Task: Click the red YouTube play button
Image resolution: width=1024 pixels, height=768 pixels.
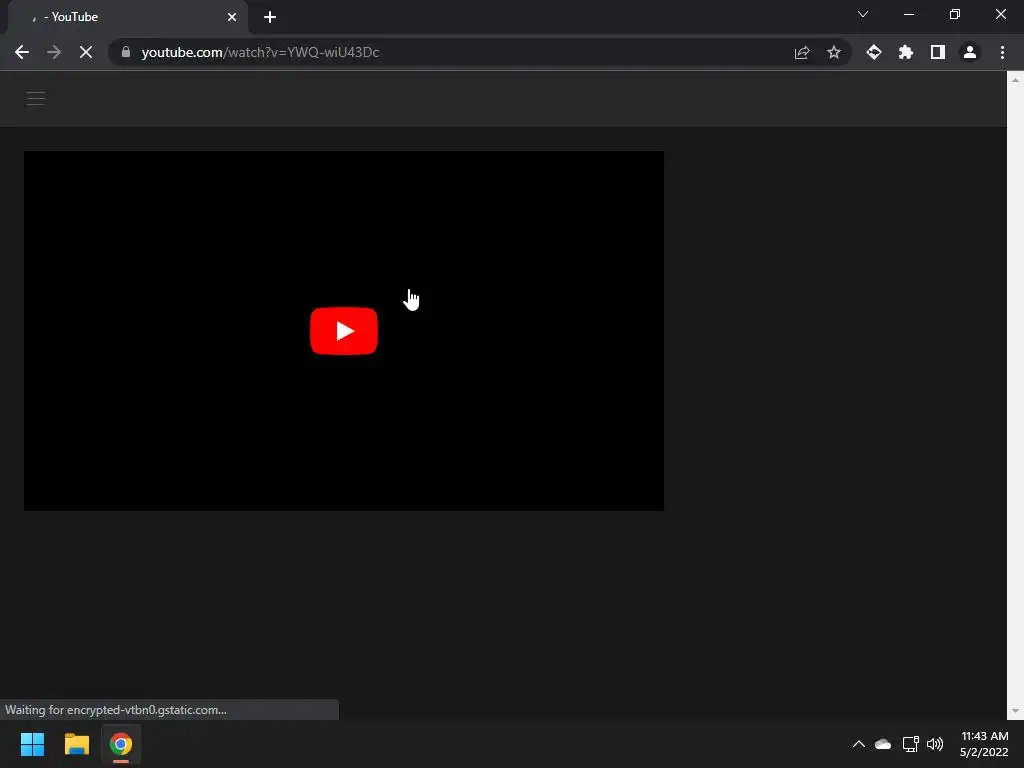Action: 344,331
